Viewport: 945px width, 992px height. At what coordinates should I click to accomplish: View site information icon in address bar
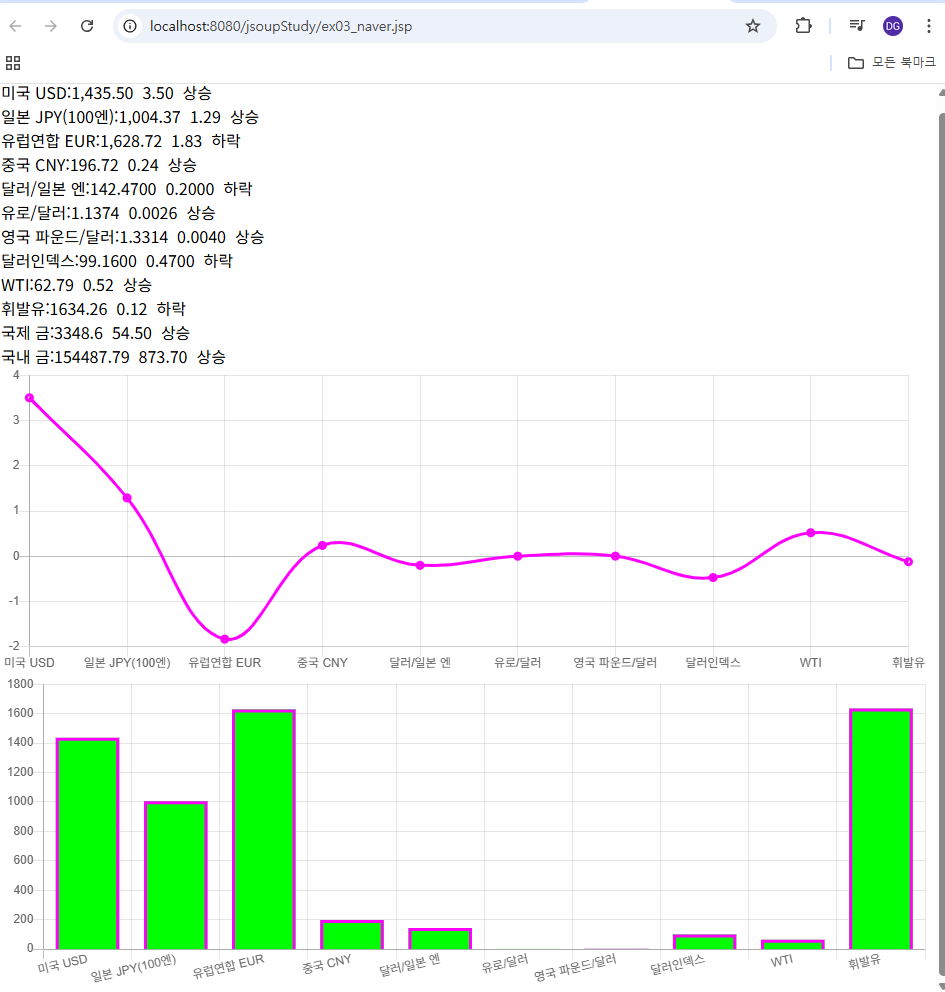pyautogui.click(x=130, y=26)
